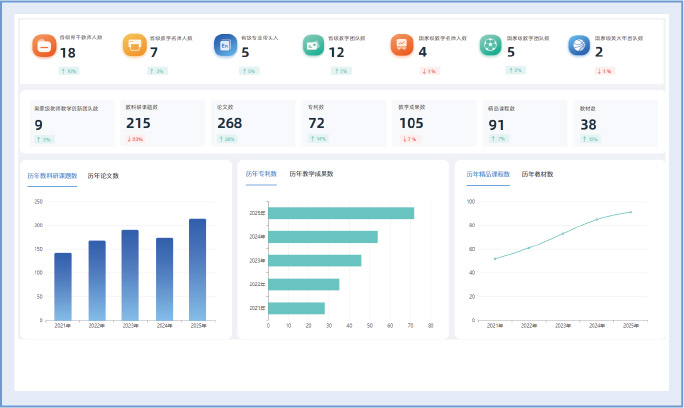This screenshot has height=408, width=684.
Task: Click the 教材数 card showing 38
Action: [x=614, y=122]
